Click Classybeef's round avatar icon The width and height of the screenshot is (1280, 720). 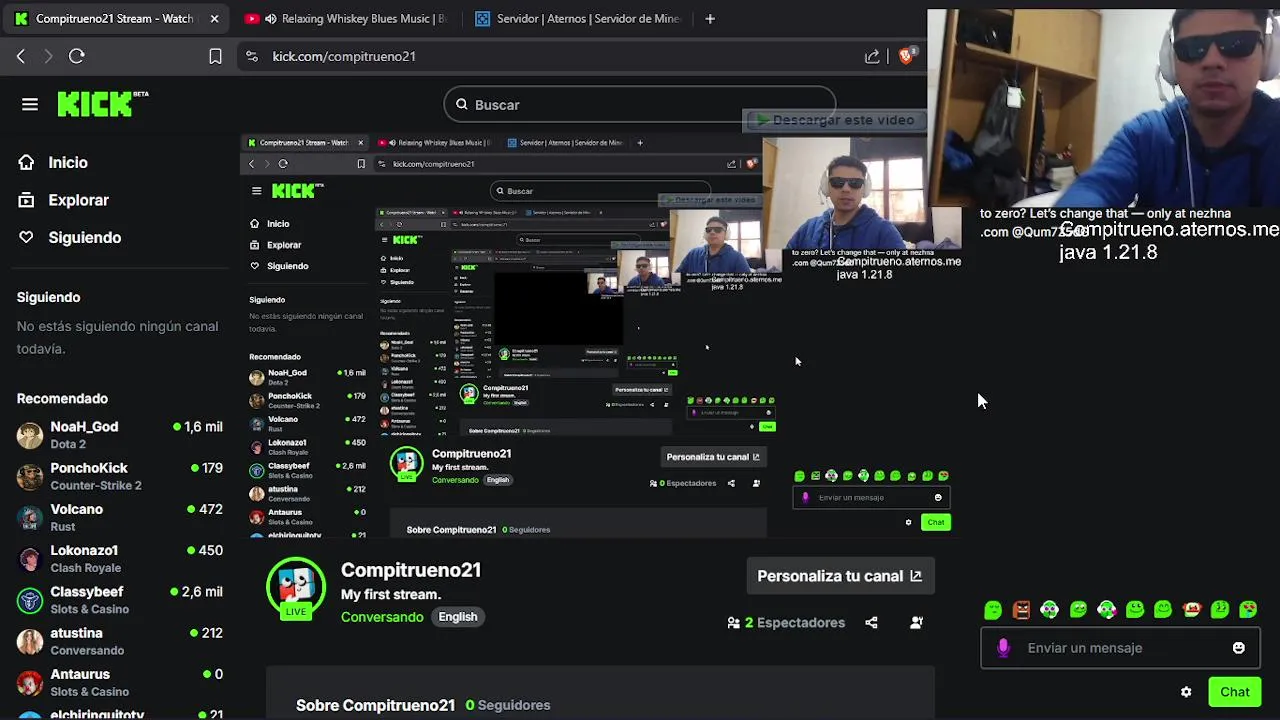tap(30, 600)
